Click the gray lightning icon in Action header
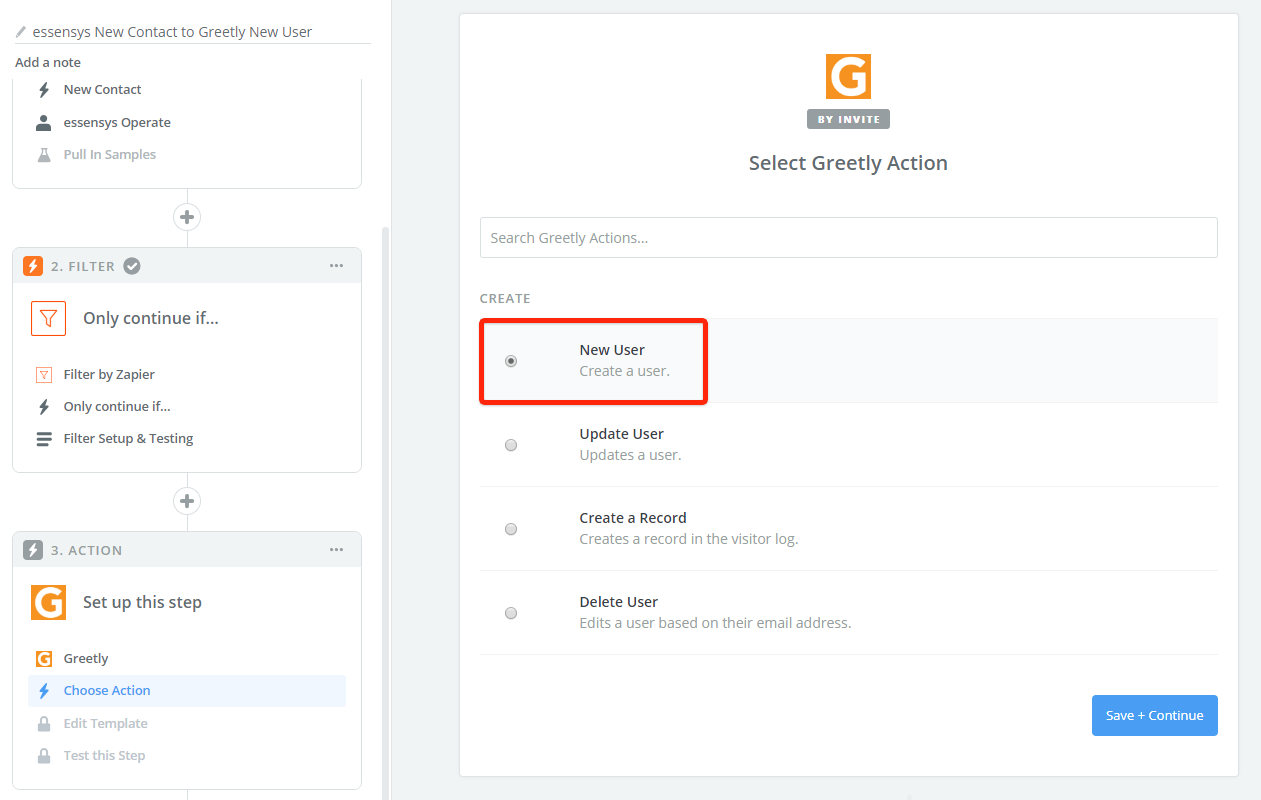Viewport: 1261px width, 800px height. tap(33, 550)
